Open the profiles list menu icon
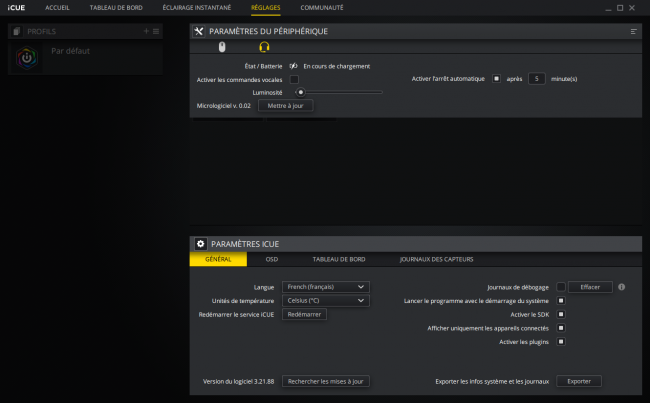Image resolution: width=650 pixels, height=403 pixels. click(156, 31)
